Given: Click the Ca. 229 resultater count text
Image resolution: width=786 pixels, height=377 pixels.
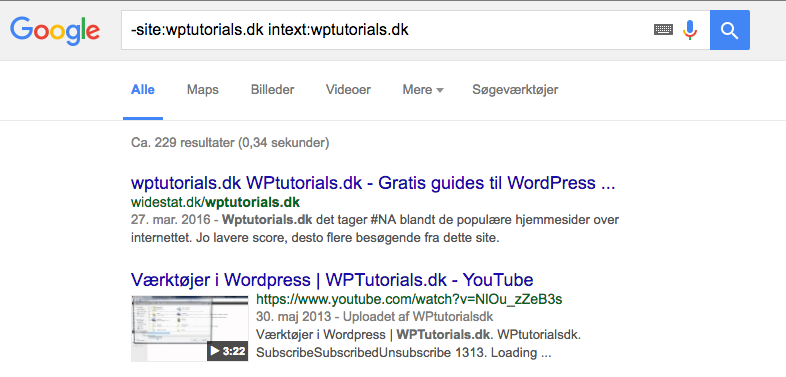Looking at the screenshot, I should coord(230,143).
